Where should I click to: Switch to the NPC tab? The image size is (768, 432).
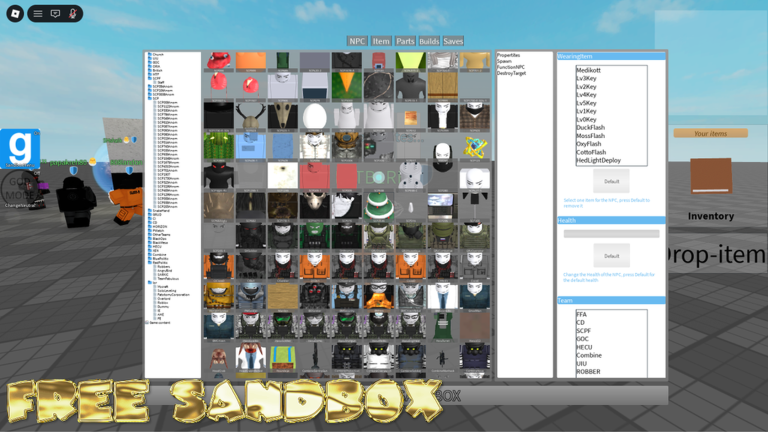357,41
